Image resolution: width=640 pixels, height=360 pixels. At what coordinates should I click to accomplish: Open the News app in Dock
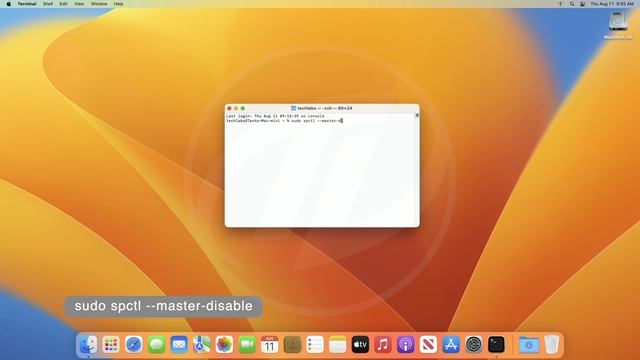(428, 345)
